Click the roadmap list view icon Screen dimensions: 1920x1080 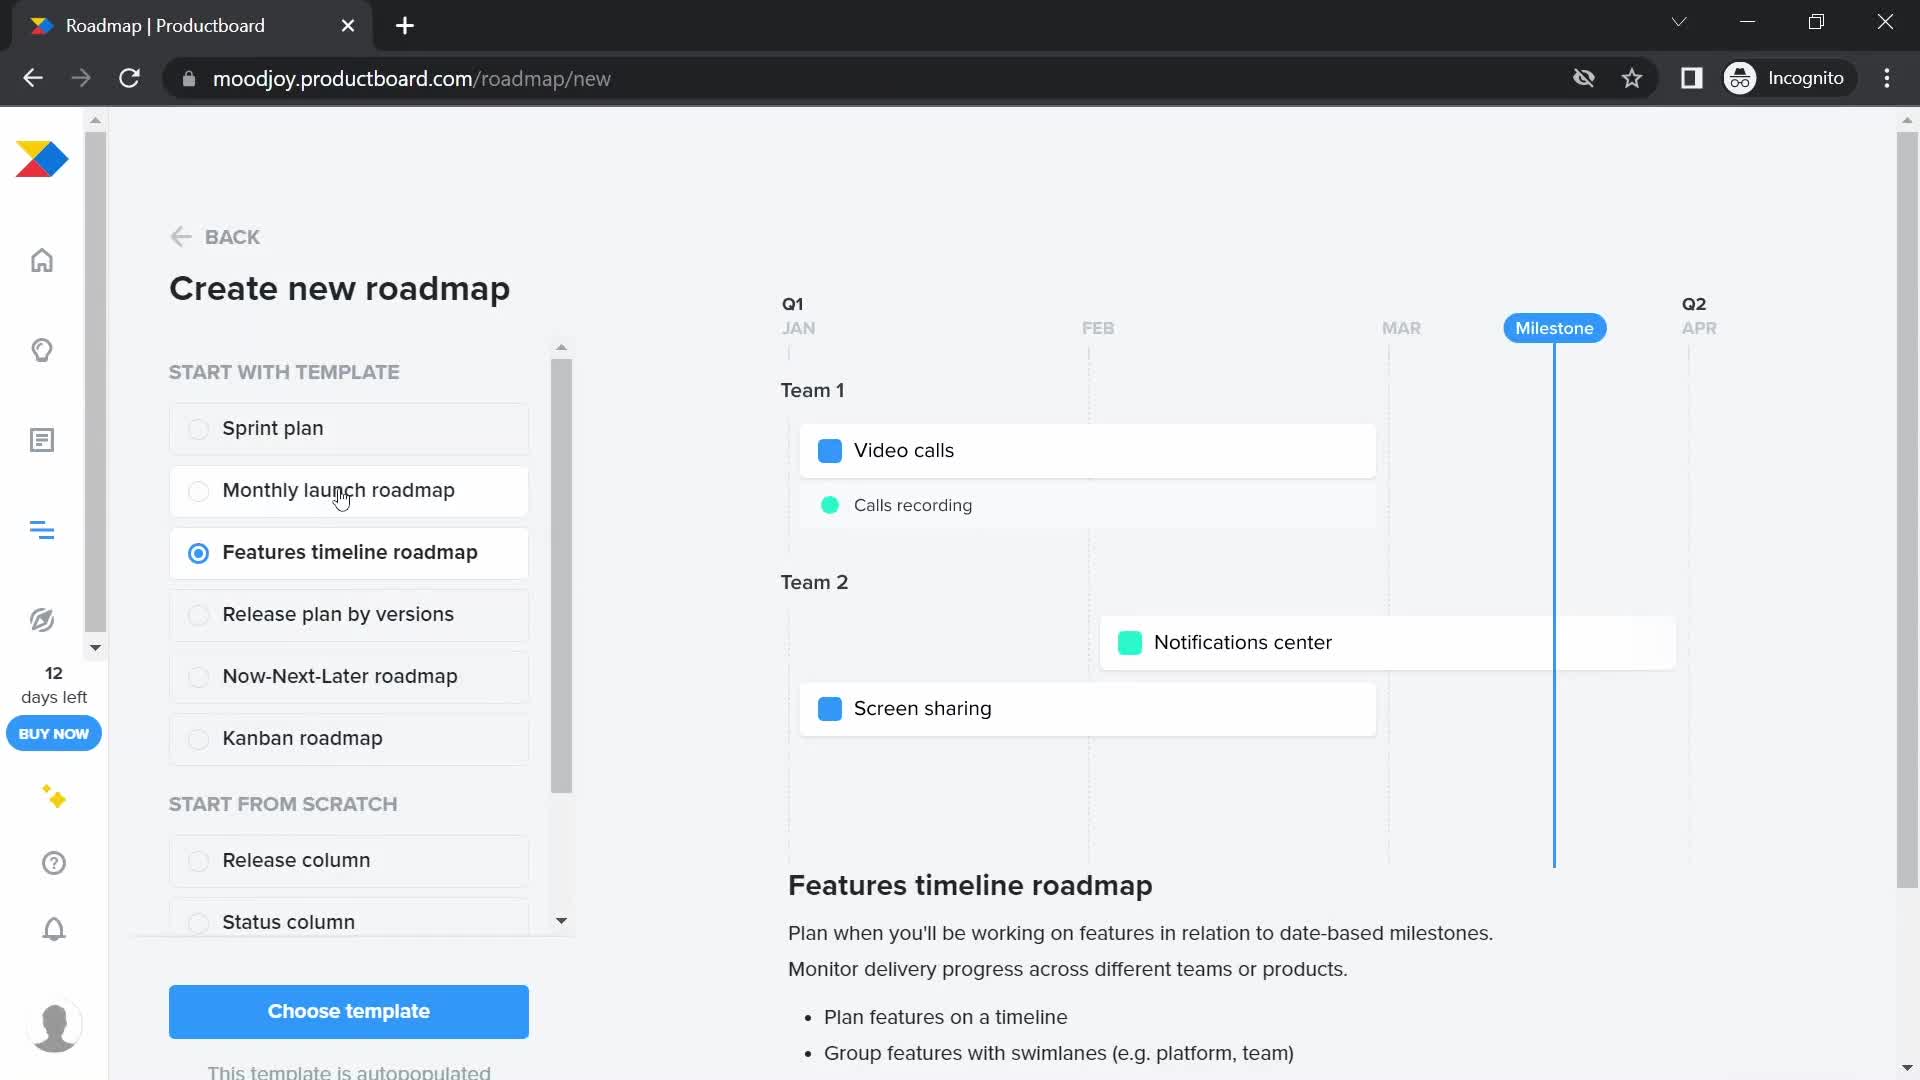(x=42, y=530)
